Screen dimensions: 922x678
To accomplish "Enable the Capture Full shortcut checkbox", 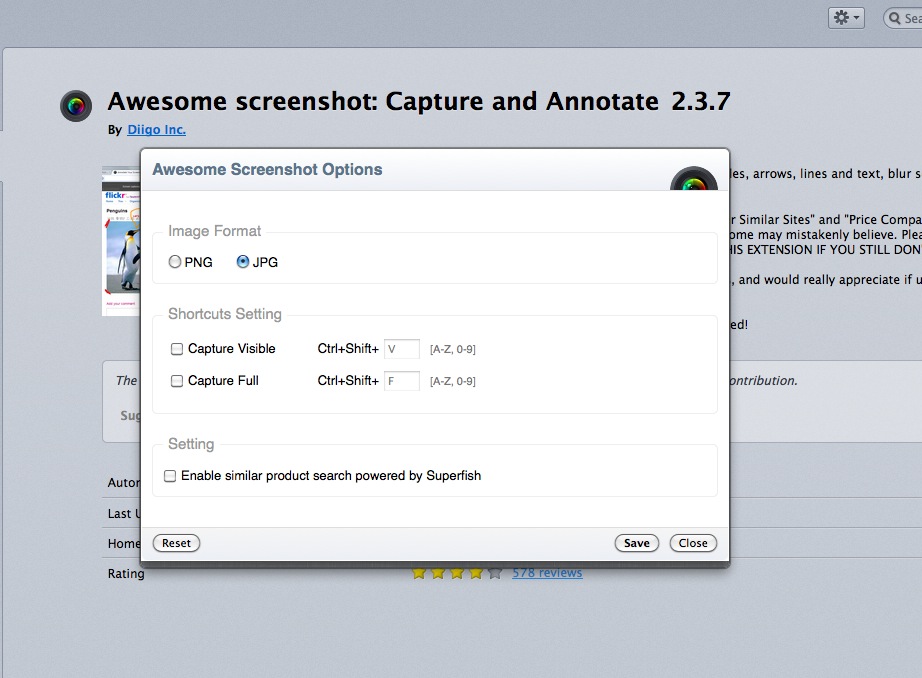I will 176,381.
